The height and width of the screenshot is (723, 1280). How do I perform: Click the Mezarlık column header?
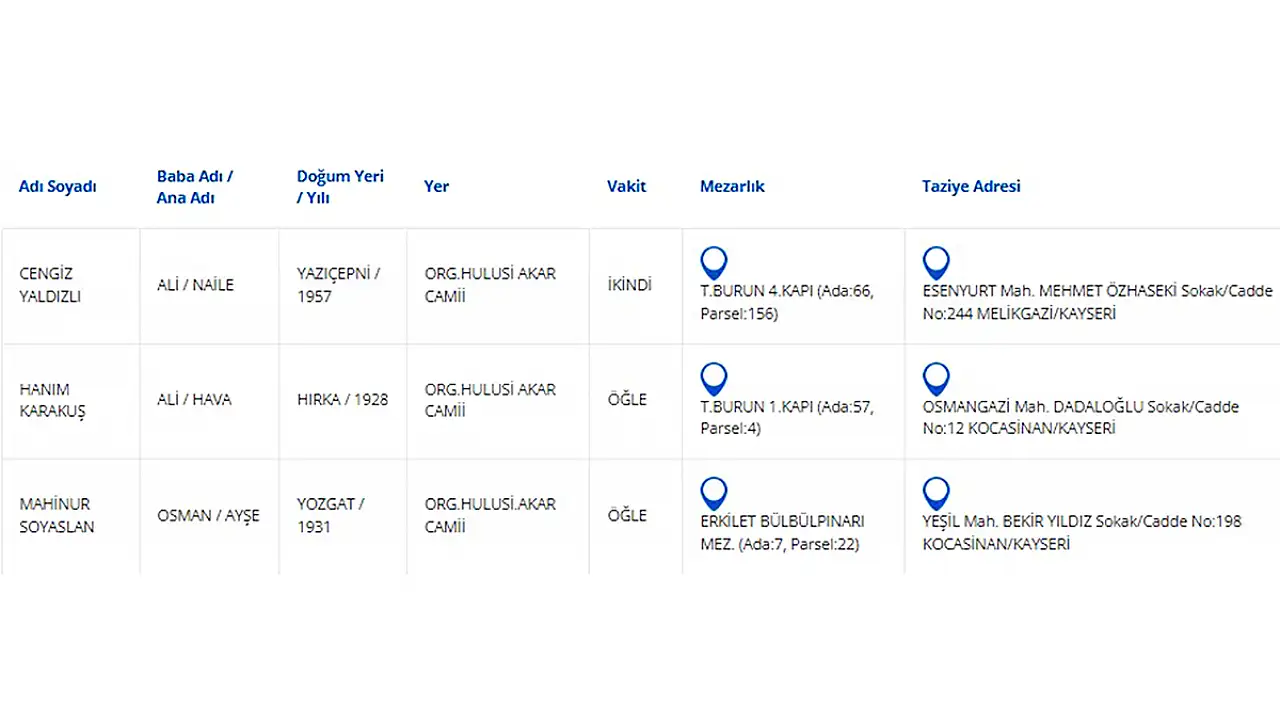(x=732, y=187)
